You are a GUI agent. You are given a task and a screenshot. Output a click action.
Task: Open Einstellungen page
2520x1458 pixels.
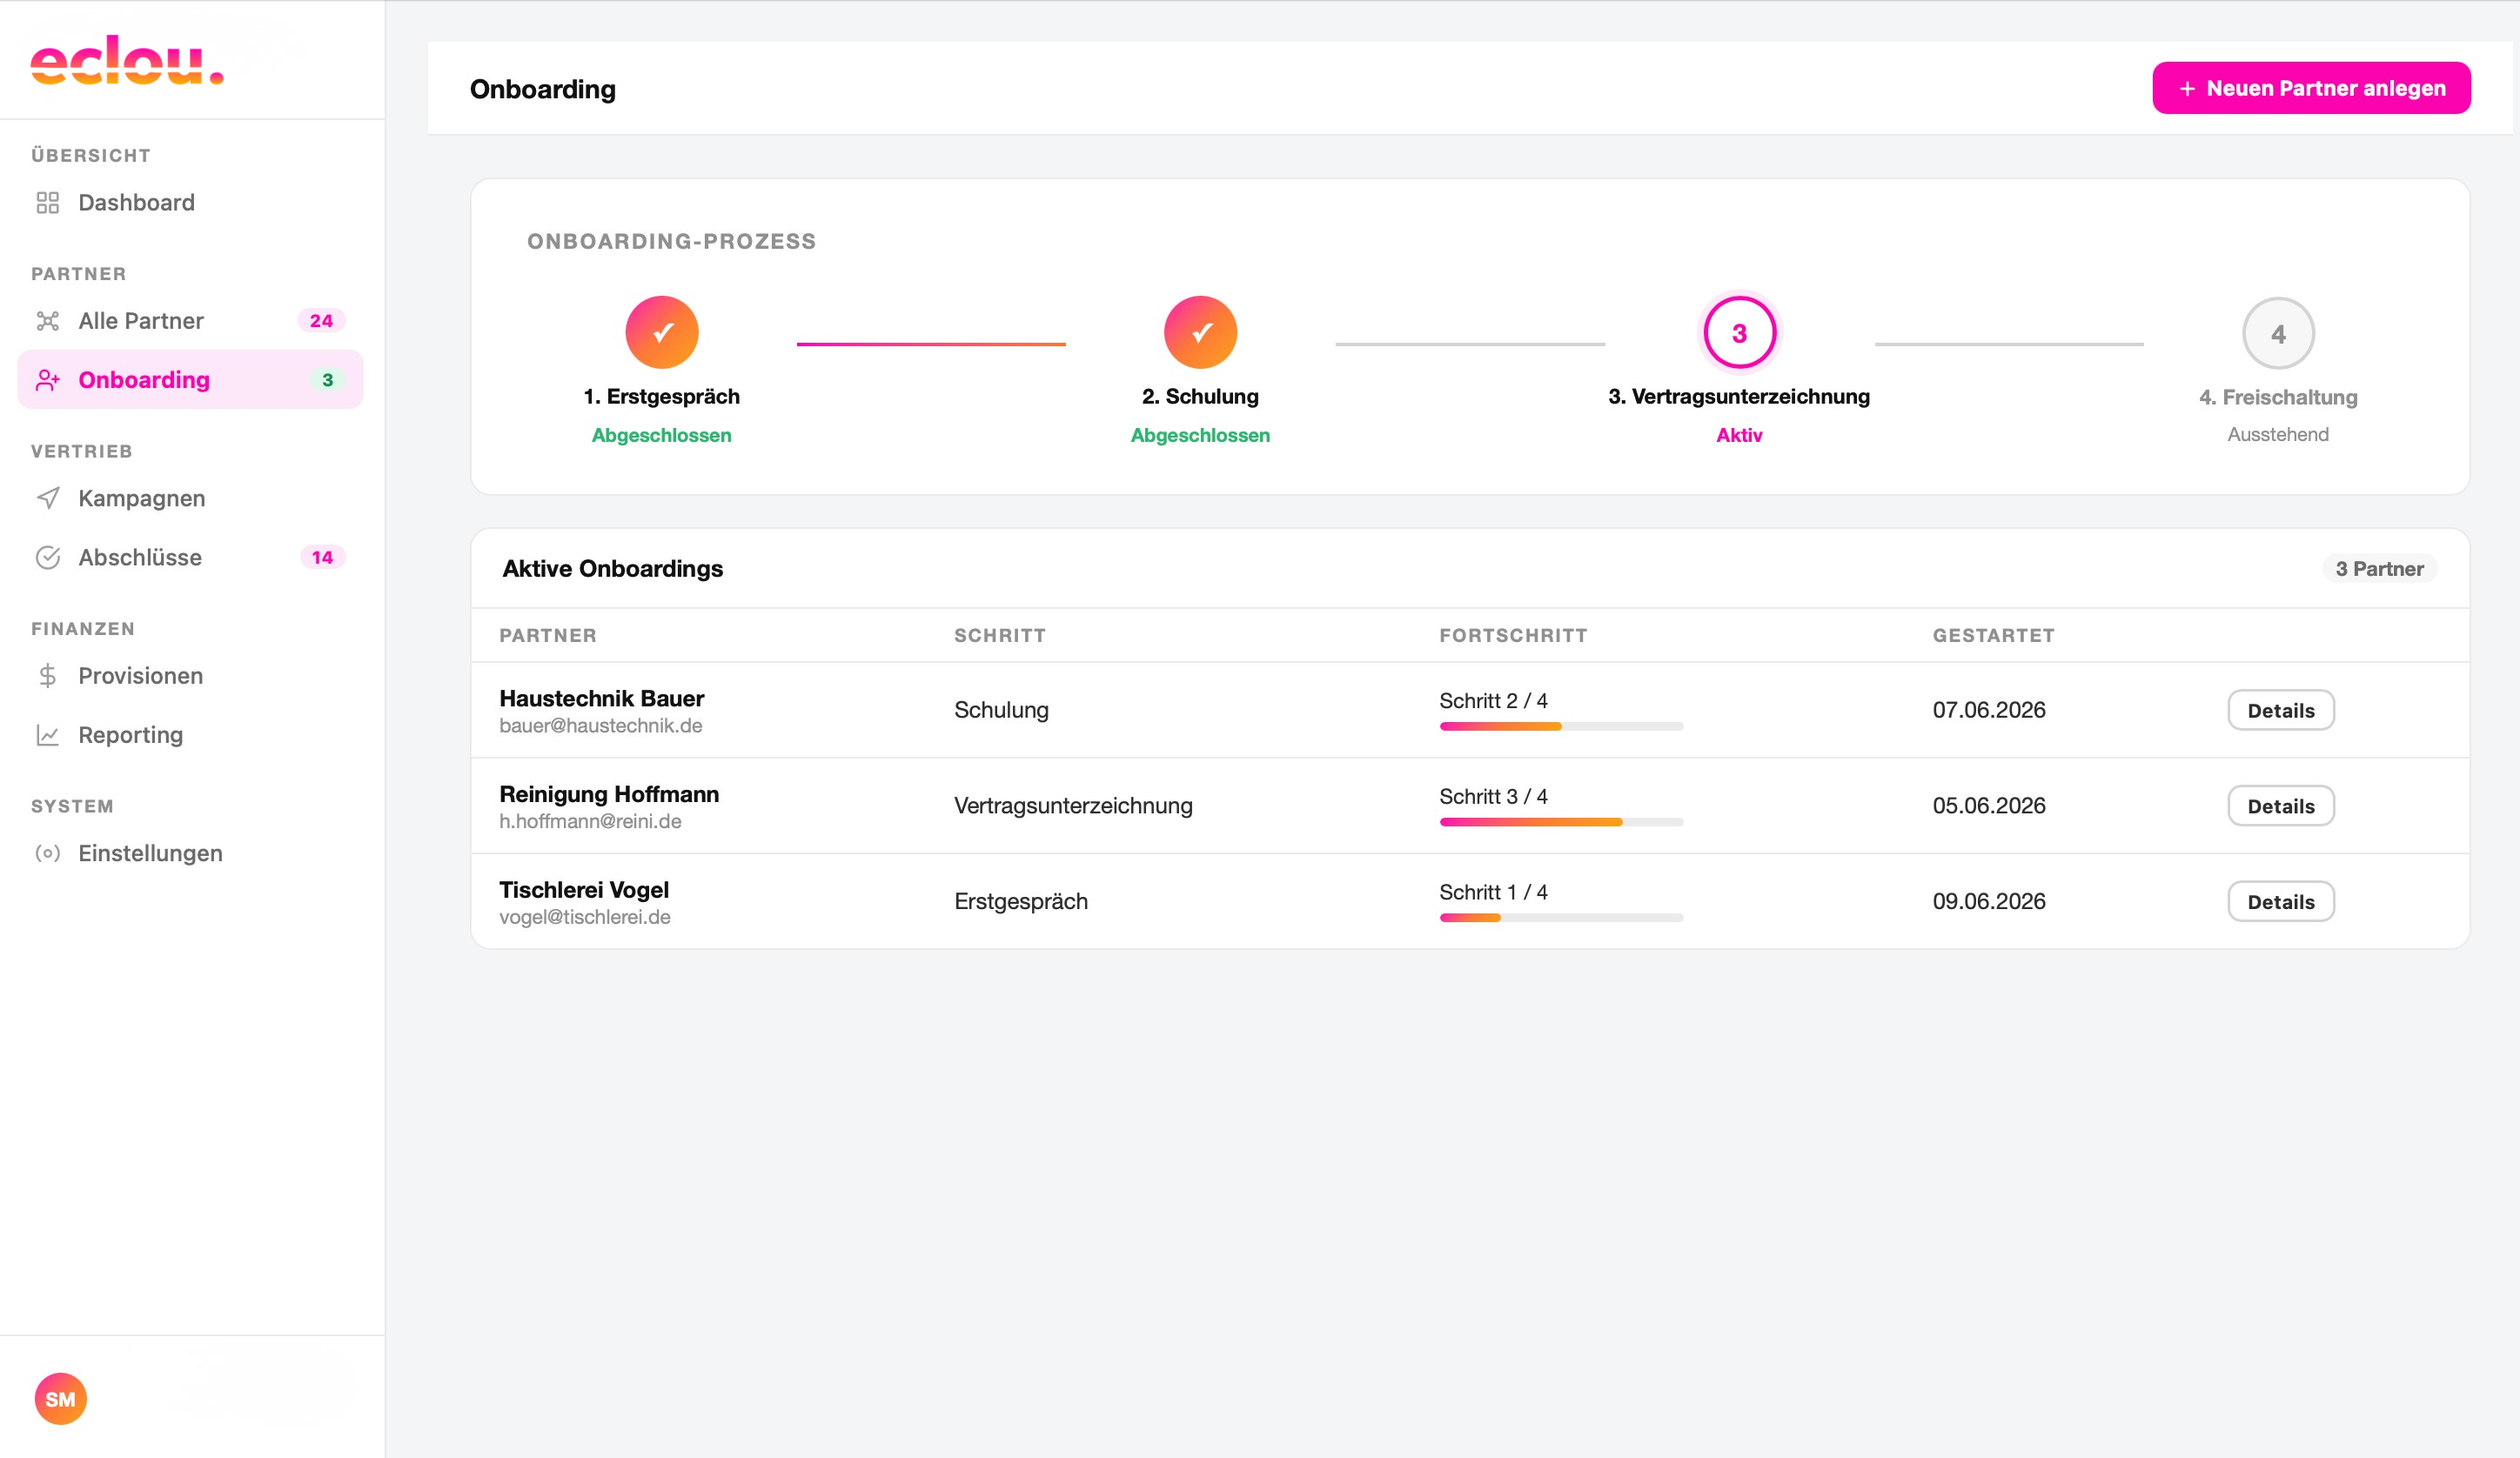190,853
